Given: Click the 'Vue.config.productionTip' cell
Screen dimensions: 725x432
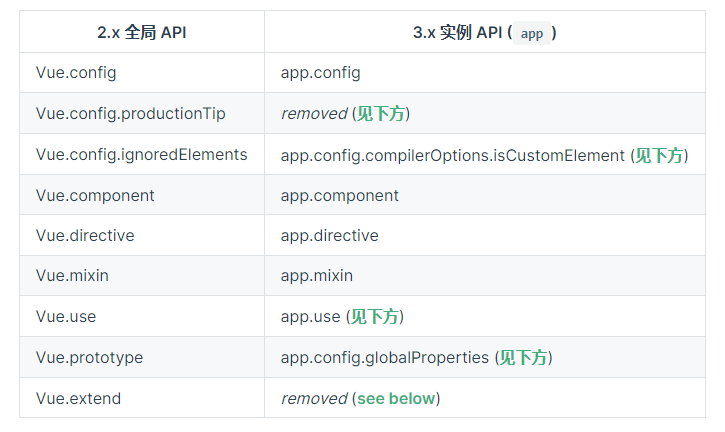Looking at the screenshot, I should tap(142, 113).
